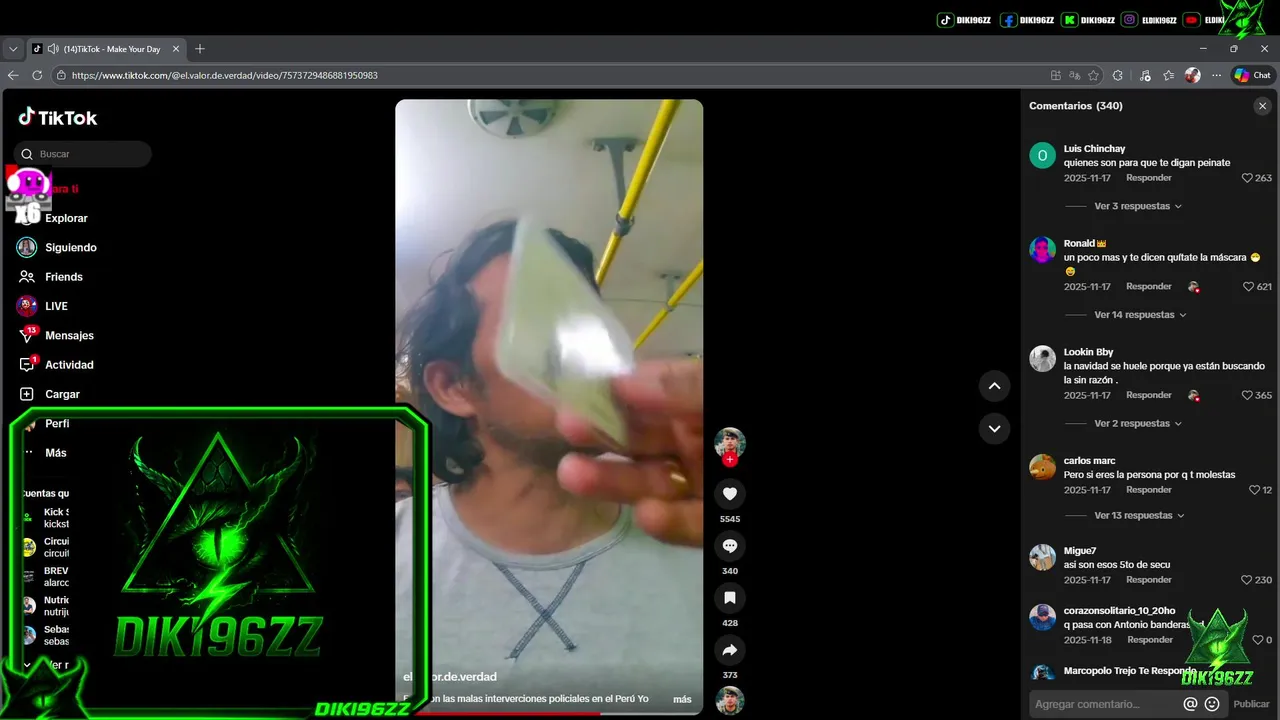Open Actividad in the sidebar
Screen dimensions: 1280x720
click(68, 365)
